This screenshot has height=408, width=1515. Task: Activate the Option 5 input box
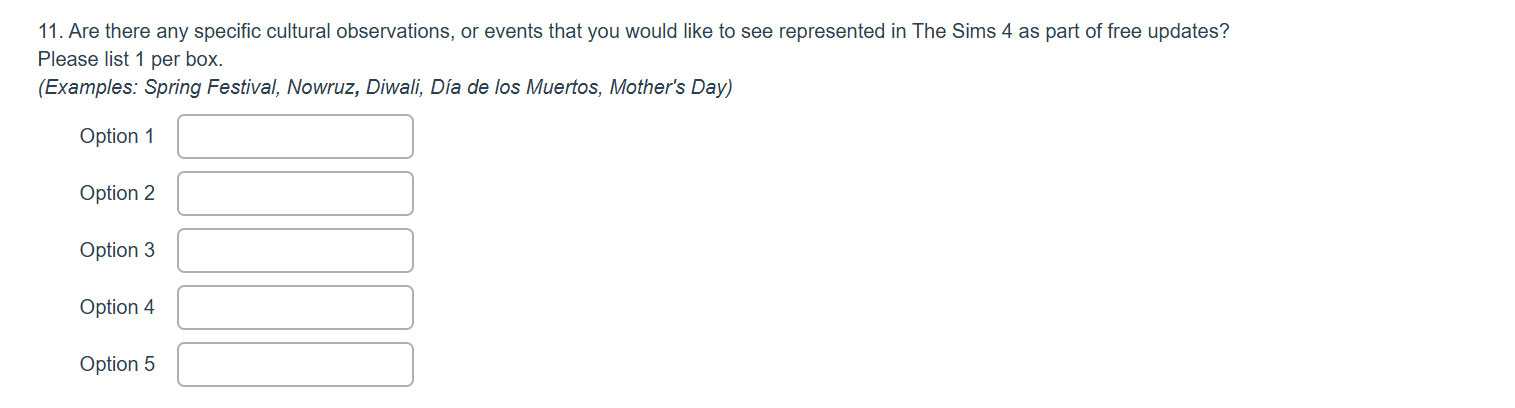(x=295, y=365)
